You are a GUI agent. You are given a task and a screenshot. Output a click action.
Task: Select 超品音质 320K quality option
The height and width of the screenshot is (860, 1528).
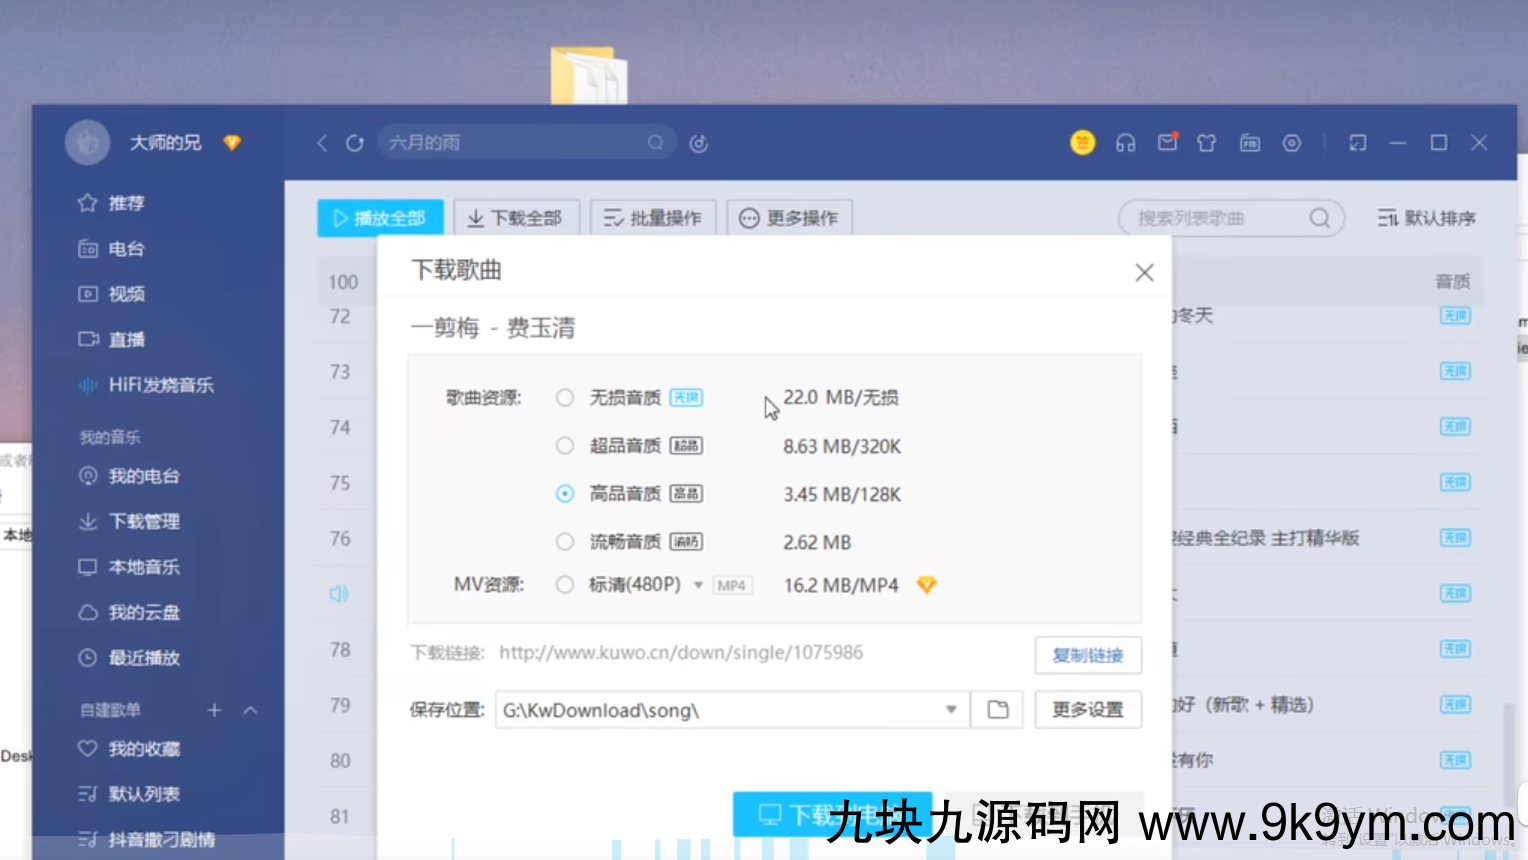coord(565,446)
